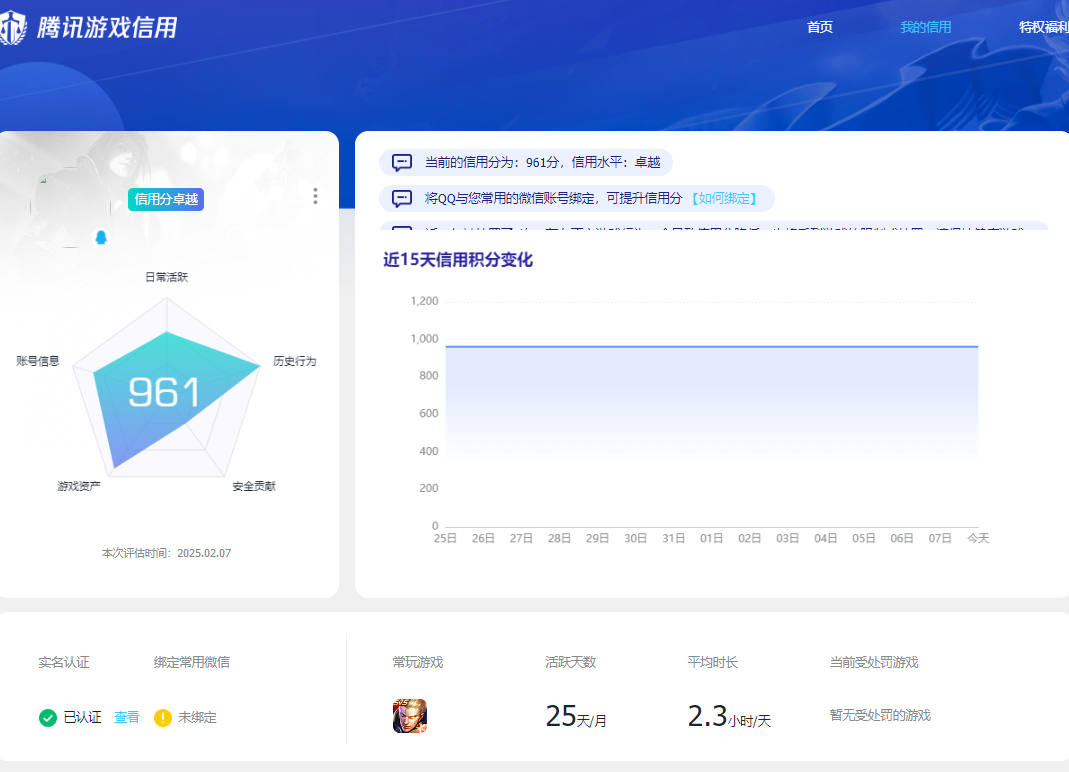This screenshot has height=772, width=1069.
Task: Click the 平均时长 heading
Action: pyautogui.click(x=712, y=662)
